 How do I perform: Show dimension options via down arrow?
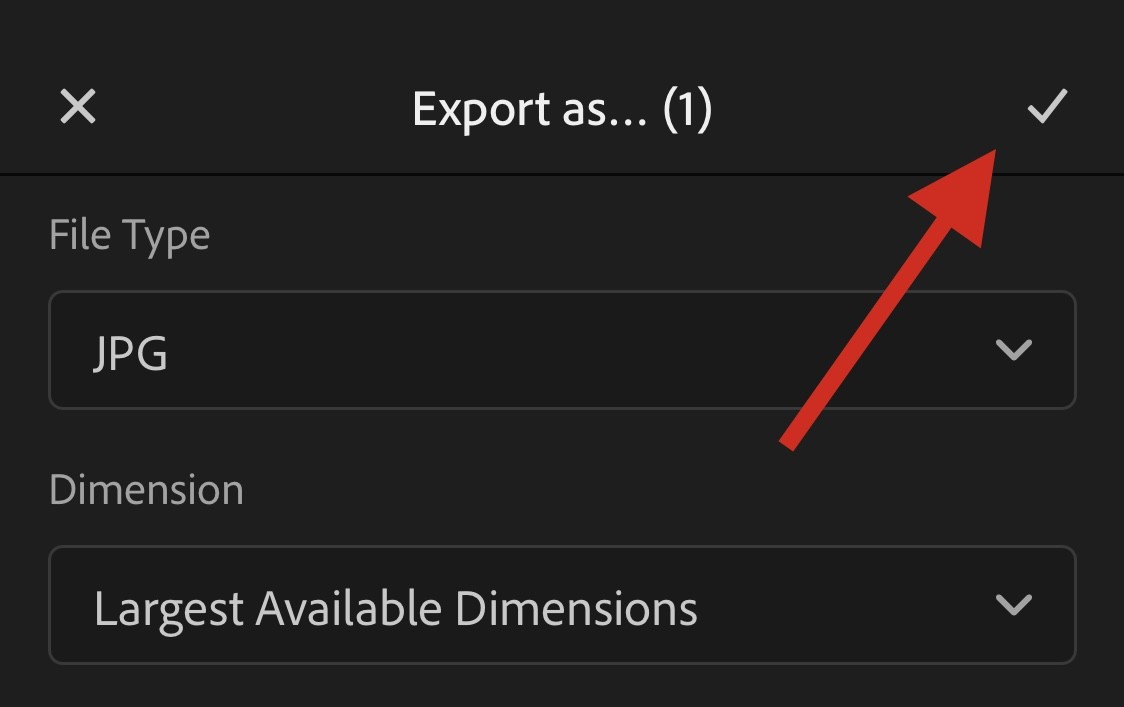[x=1014, y=605]
